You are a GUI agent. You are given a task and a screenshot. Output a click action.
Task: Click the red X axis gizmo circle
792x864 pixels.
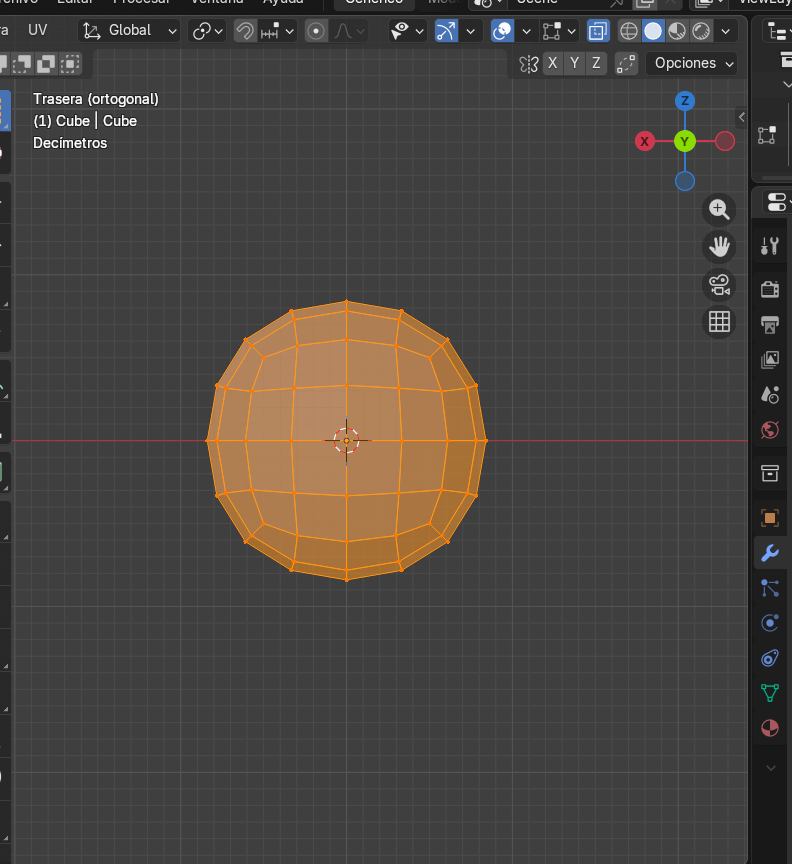click(x=645, y=141)
